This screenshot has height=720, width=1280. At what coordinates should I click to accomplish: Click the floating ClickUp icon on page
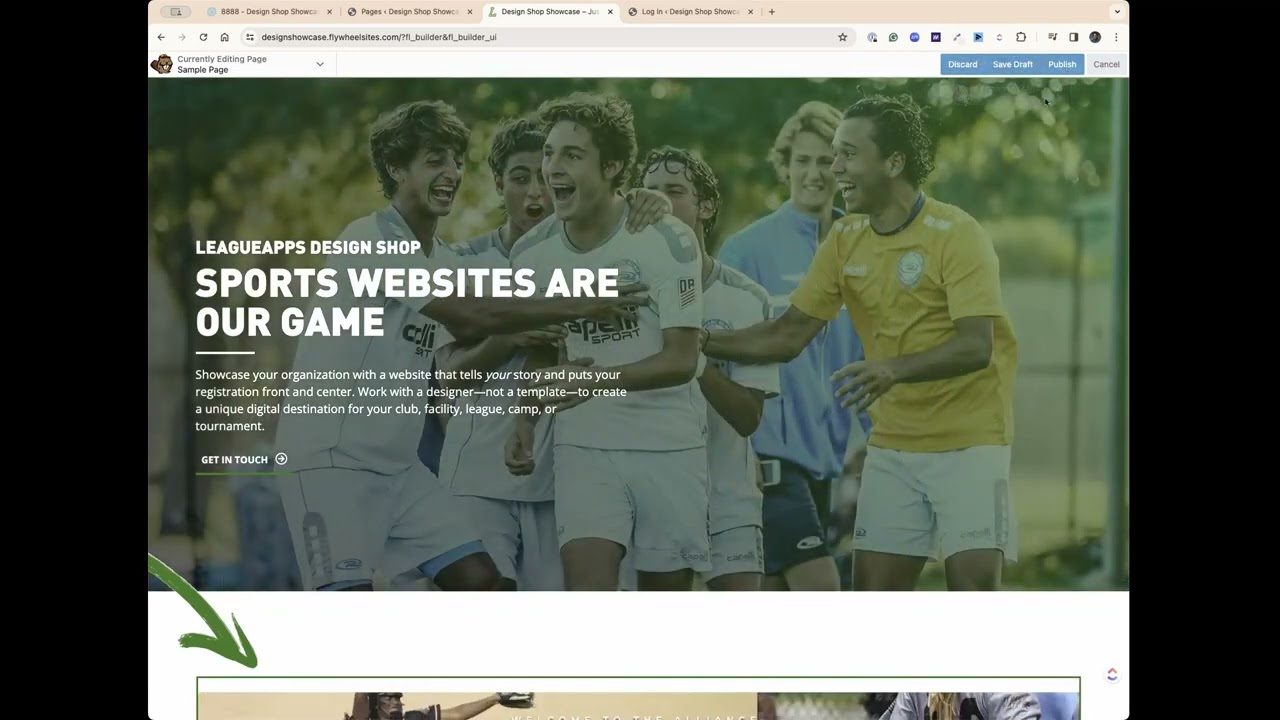click(x=1112, y=675)
